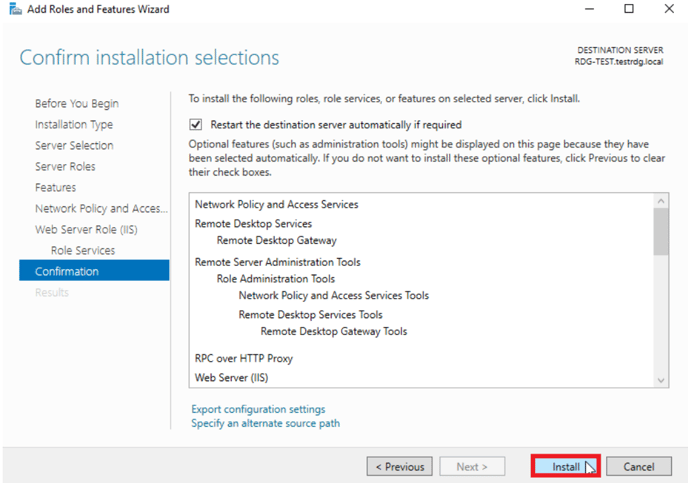Image resolution: width=688 pixels, height=483 pixels.
Task: Close the Add Roles and Features Wizard
Action: point(669,9)
